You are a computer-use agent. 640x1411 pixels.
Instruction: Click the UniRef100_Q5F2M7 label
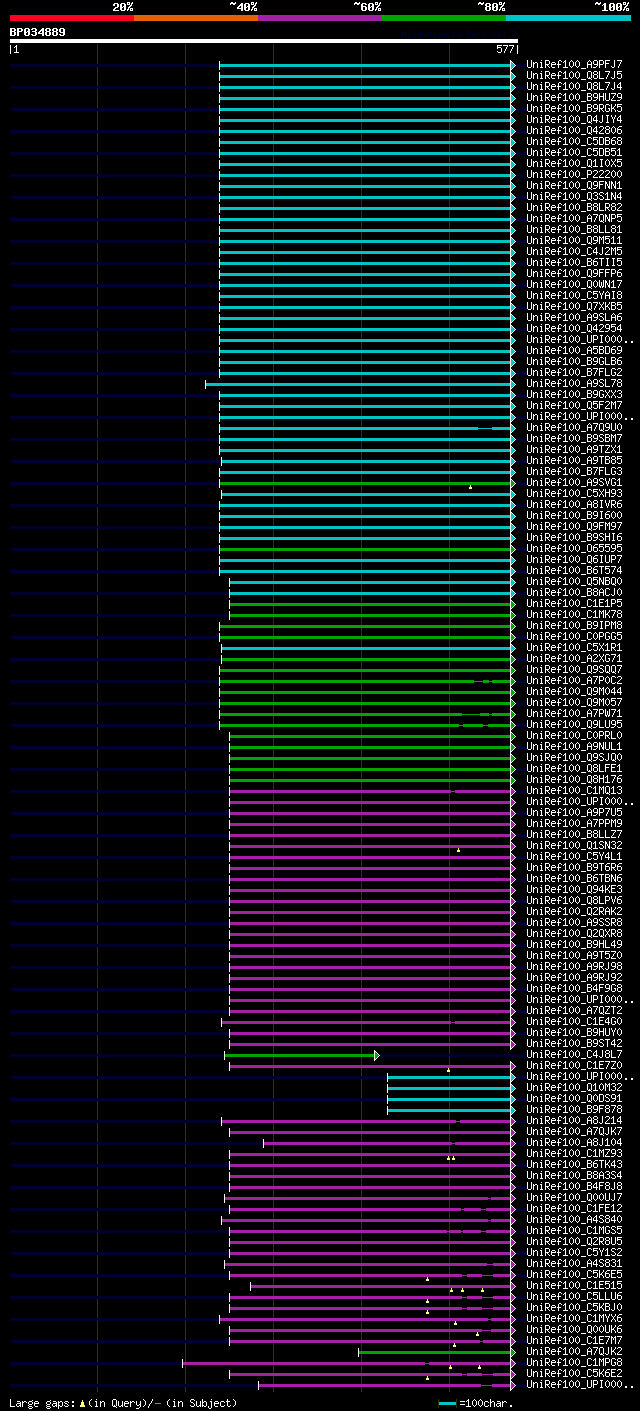coord(574,405)
